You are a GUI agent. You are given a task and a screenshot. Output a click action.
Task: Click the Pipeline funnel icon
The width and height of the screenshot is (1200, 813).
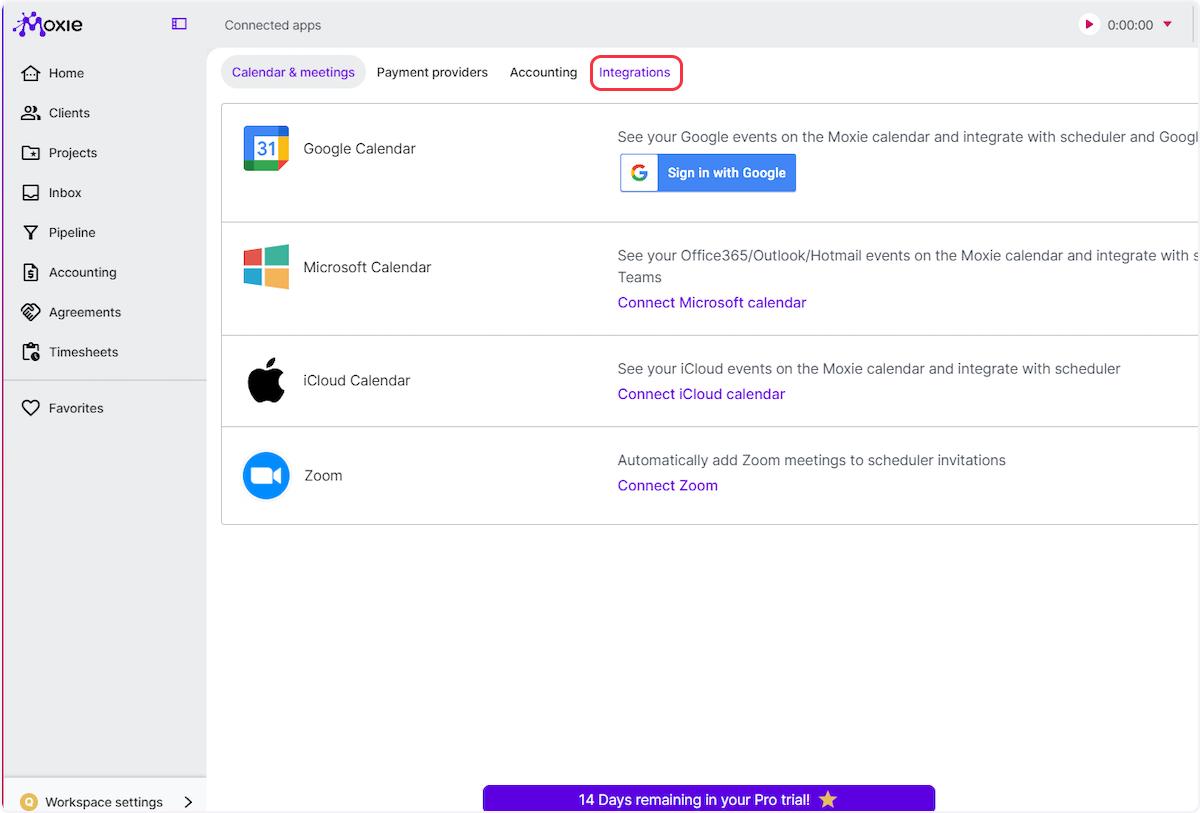tap(31, 233)
